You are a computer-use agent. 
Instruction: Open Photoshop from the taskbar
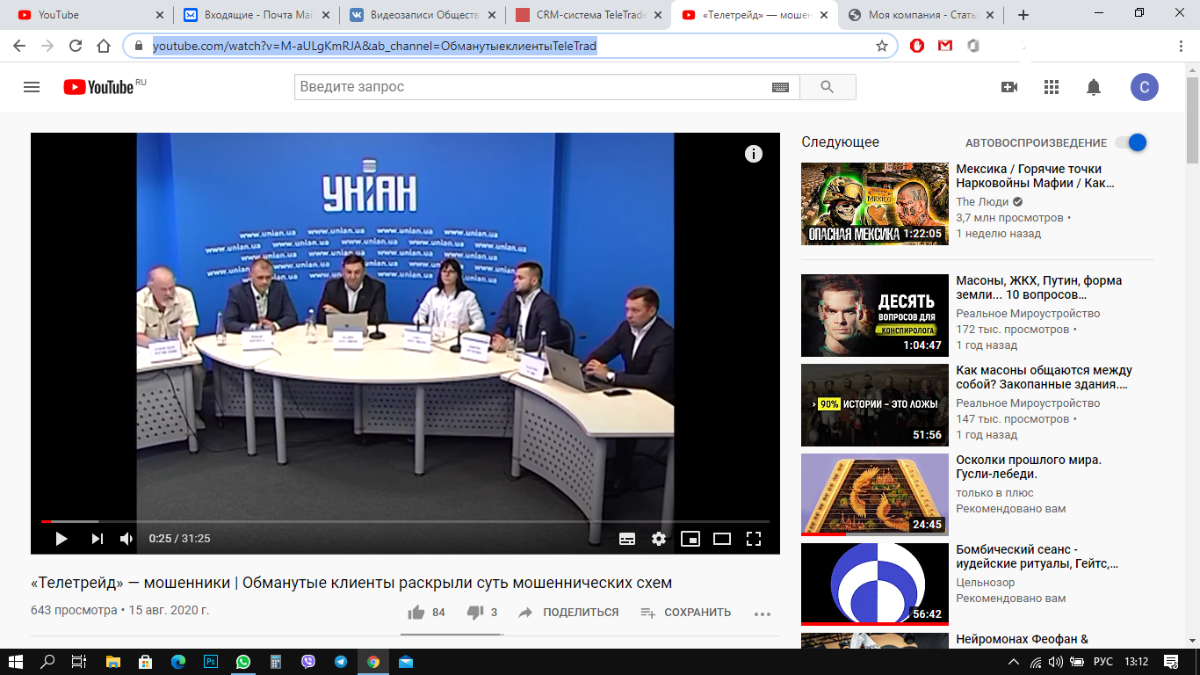pyautogui.click(x=211, y=662)
